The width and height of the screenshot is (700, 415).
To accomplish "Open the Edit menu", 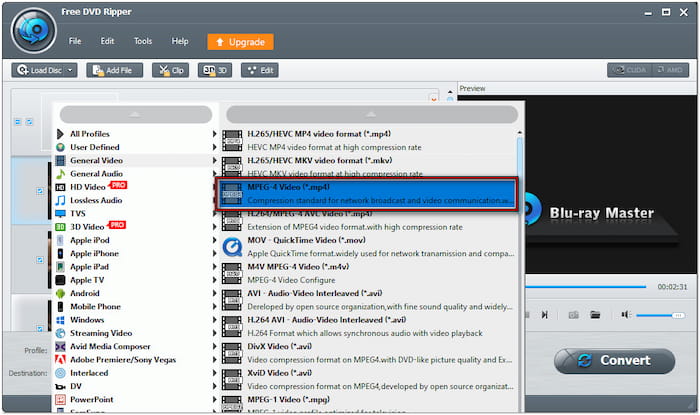I will point(107,41).
